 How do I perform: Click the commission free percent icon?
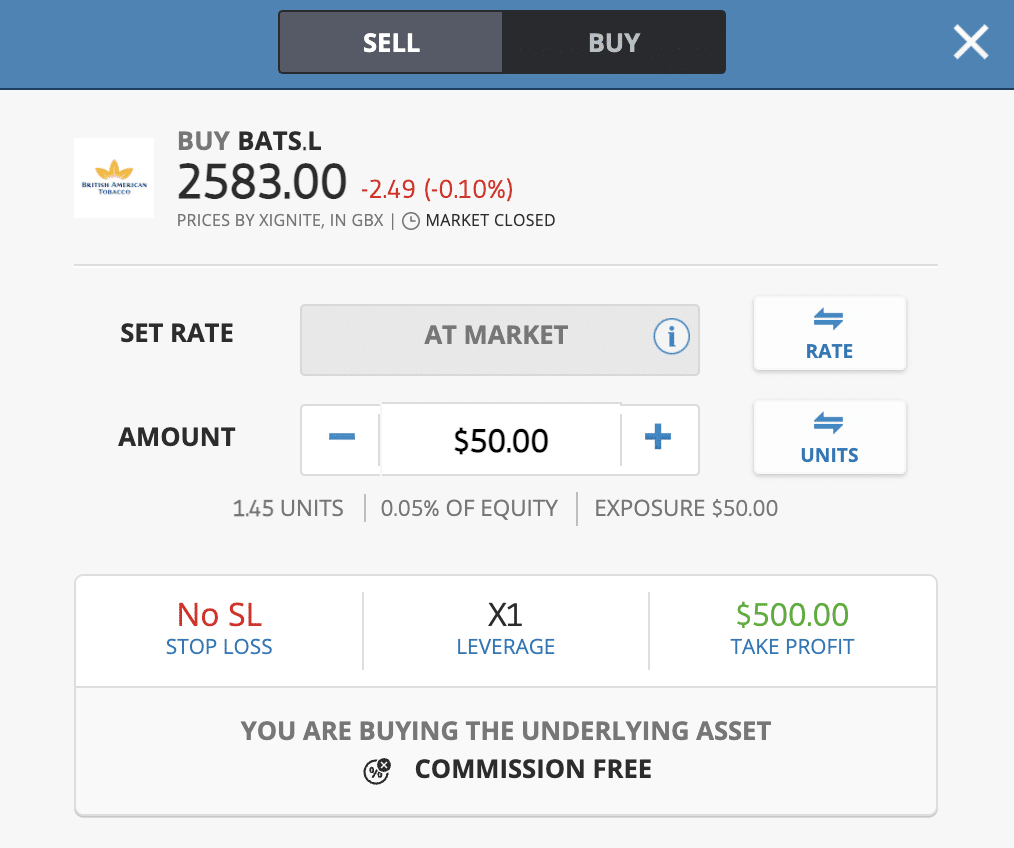tap(377, 770)
